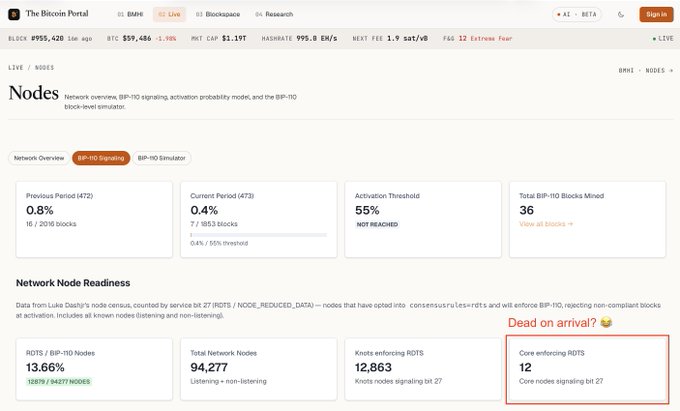Click hashrate 995.8 EH/s value
This screenshot has height=411, width=680.
(317, 38)
